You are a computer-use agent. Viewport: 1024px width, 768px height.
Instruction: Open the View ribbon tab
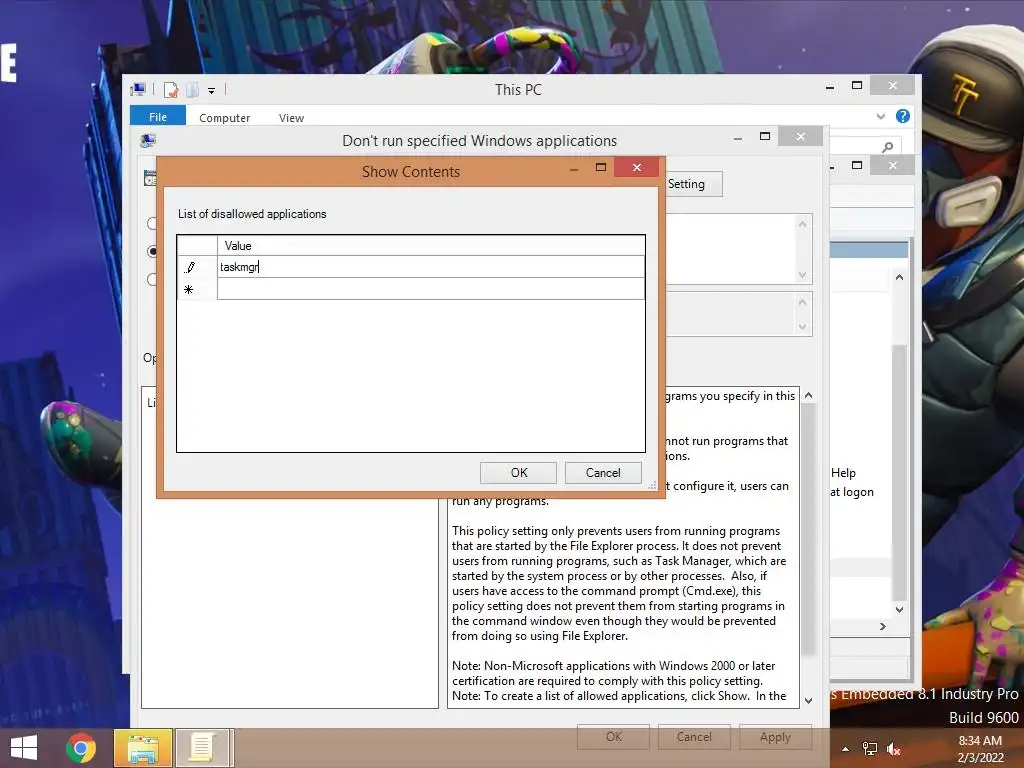point(291,118)
